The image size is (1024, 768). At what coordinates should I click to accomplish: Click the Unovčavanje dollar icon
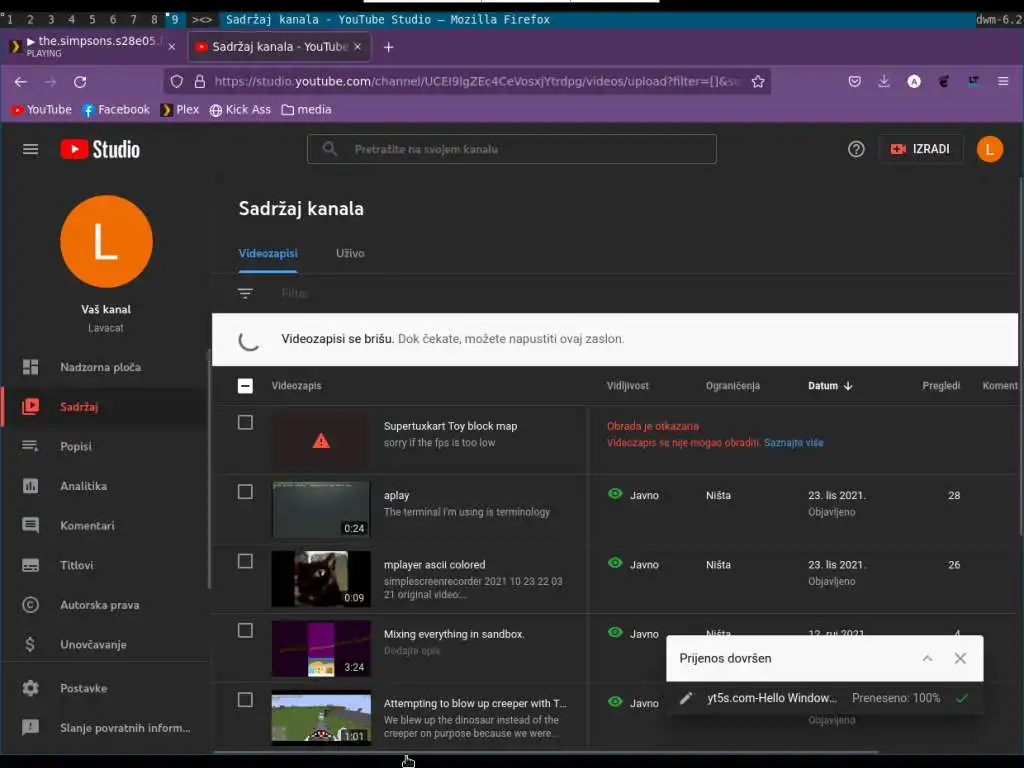pyautogui.click(x=30, y=645)
